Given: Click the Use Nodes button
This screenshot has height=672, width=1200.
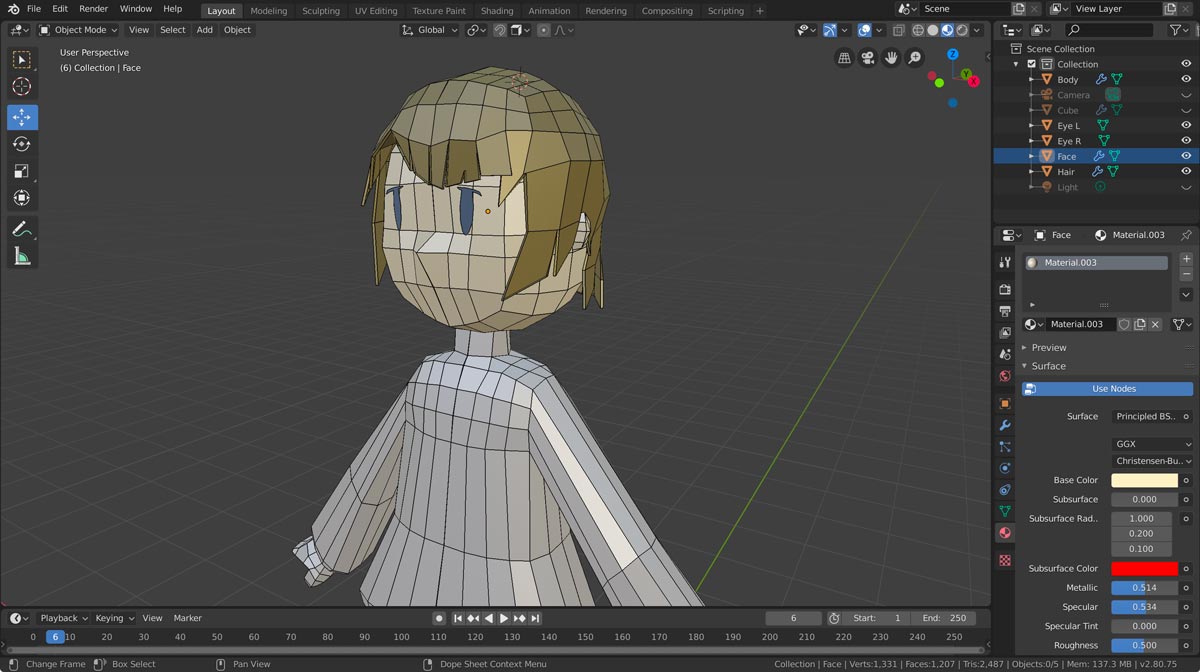Looking at the screenshot, I should 1113,389.
